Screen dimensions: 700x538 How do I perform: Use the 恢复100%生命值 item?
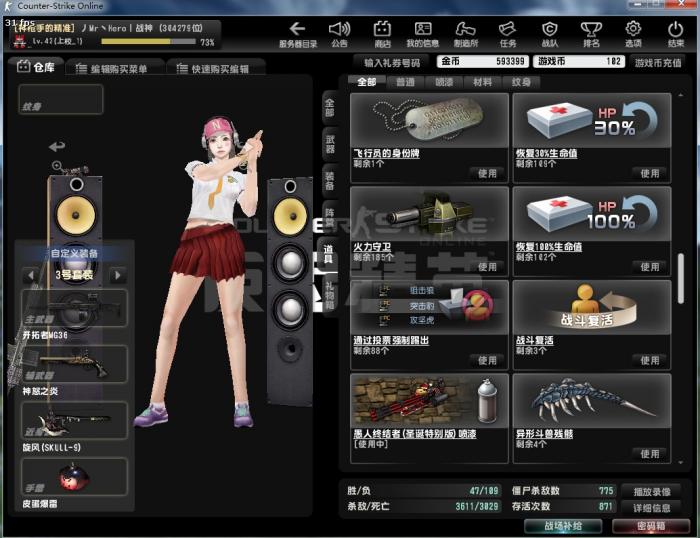650,267
